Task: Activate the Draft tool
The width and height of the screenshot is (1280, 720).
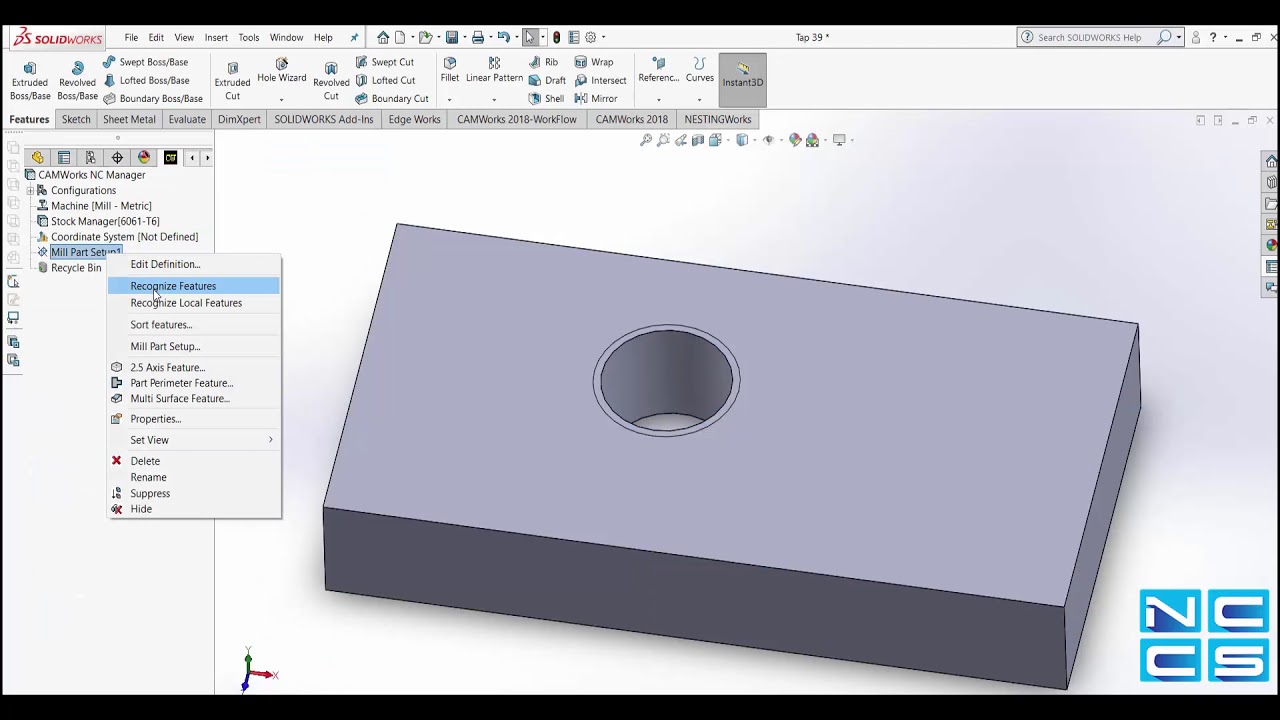Action: point(547,80)
